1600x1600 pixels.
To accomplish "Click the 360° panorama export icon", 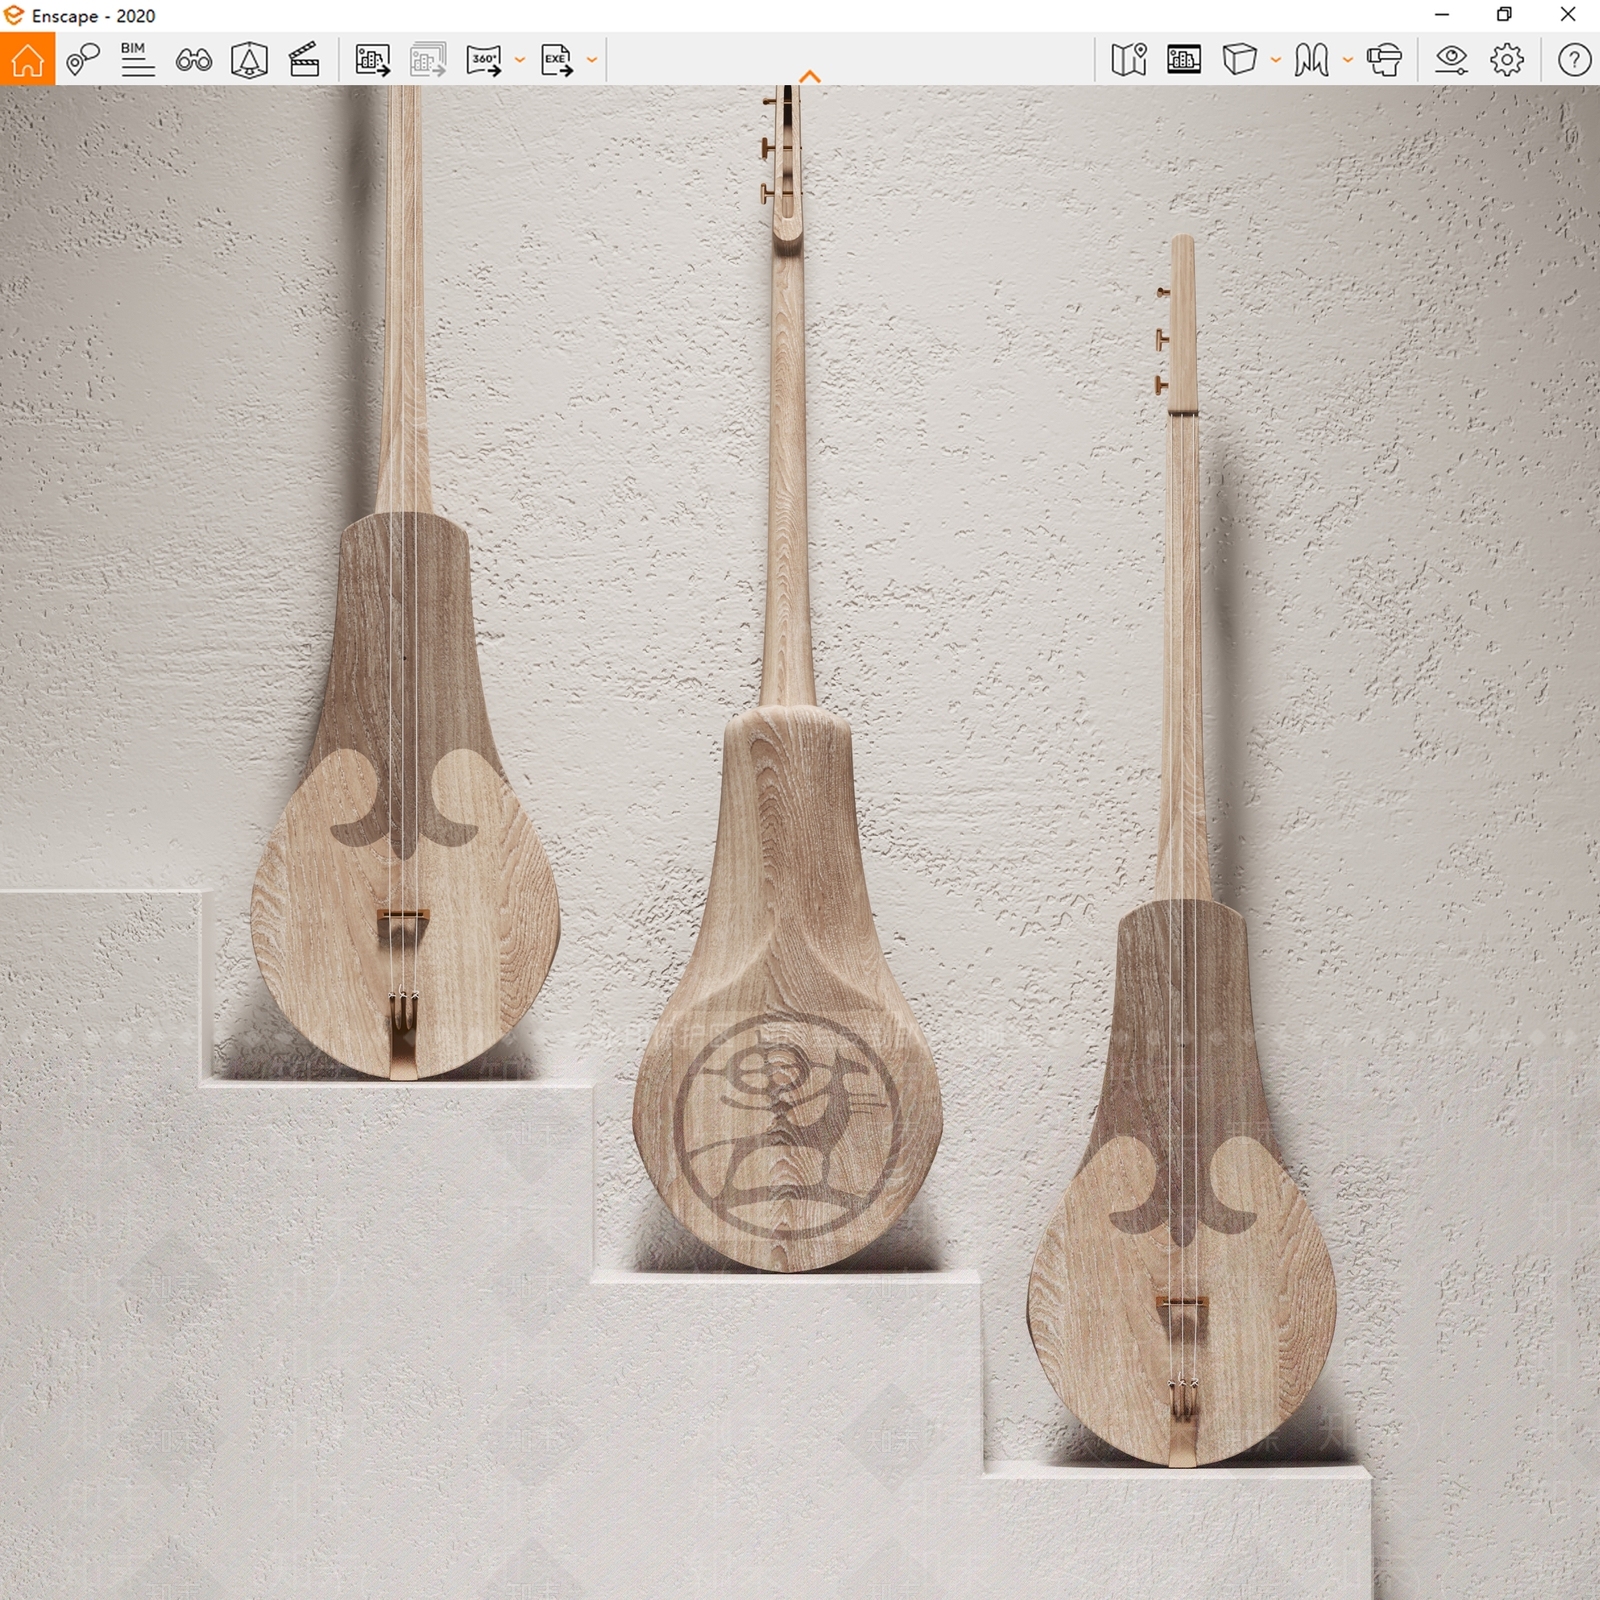I will pyautogui.click(x=484, y=60).
